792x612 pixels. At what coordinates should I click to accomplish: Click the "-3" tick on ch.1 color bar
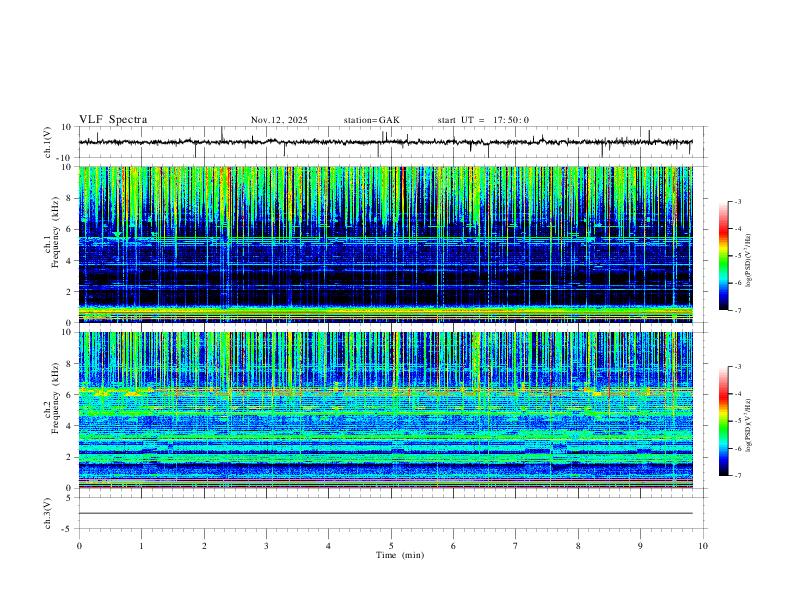[738, 202]
